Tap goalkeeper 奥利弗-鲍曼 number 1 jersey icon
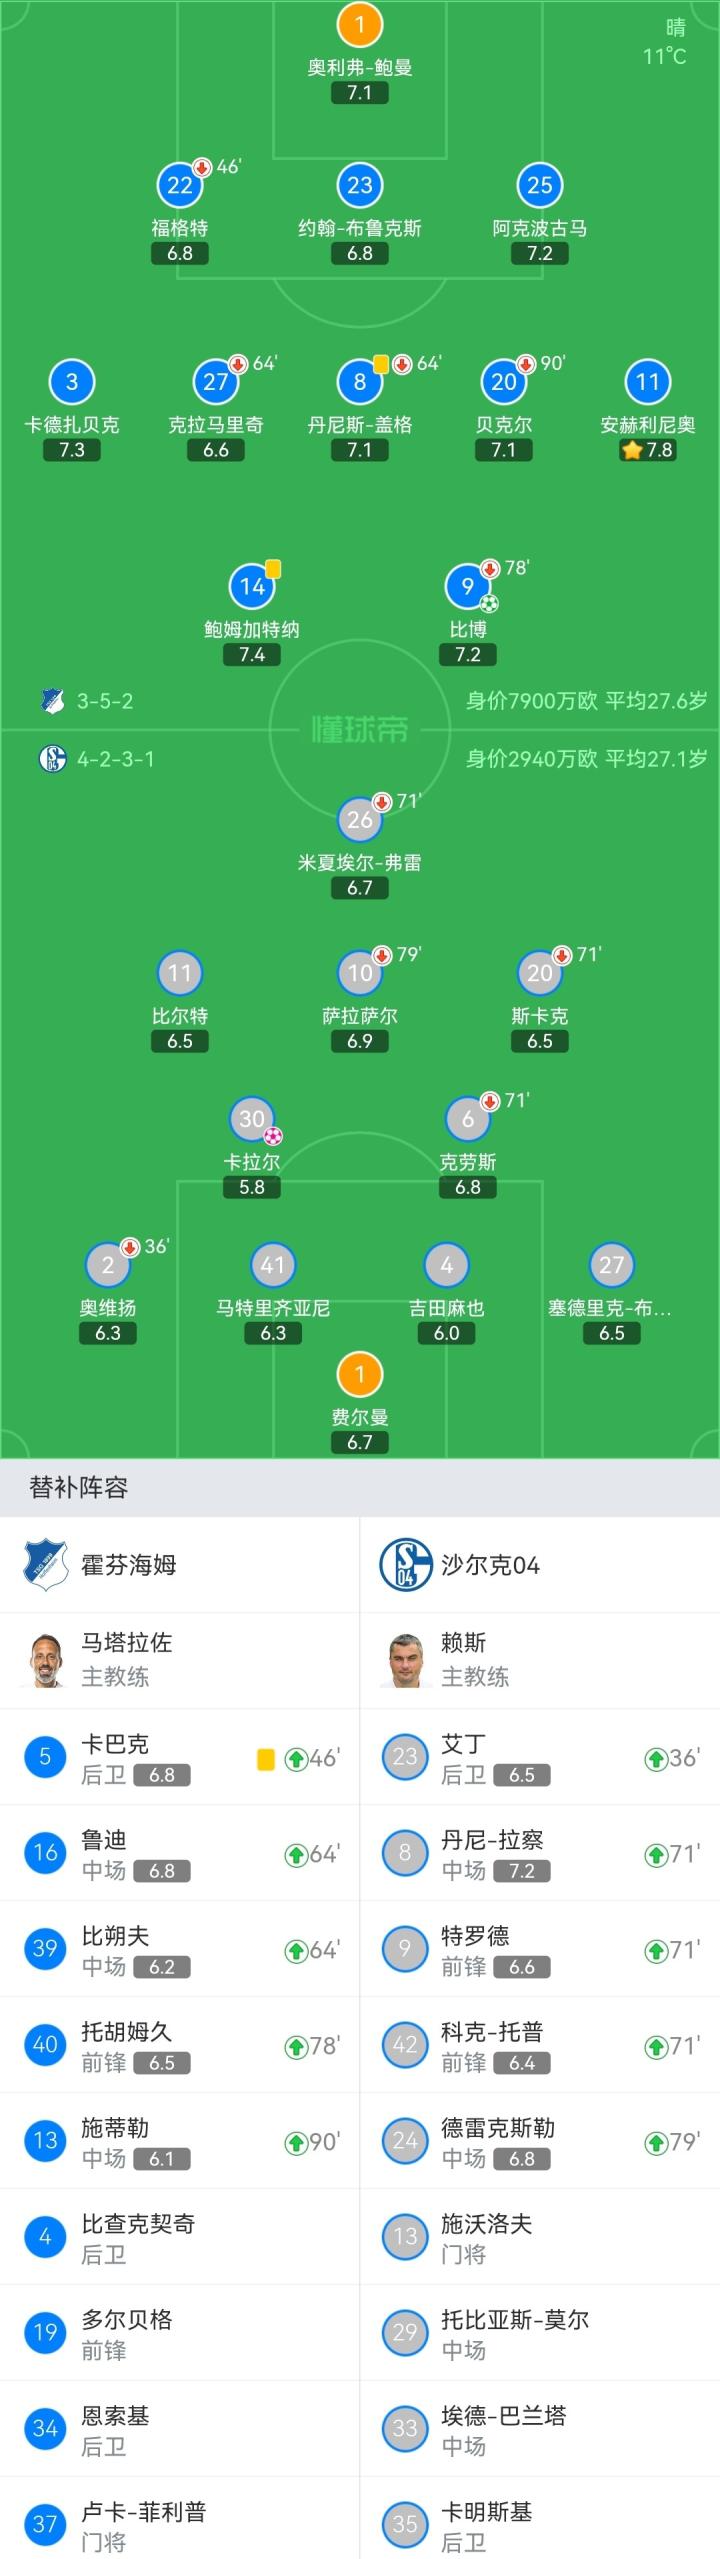 click(359, 24)
